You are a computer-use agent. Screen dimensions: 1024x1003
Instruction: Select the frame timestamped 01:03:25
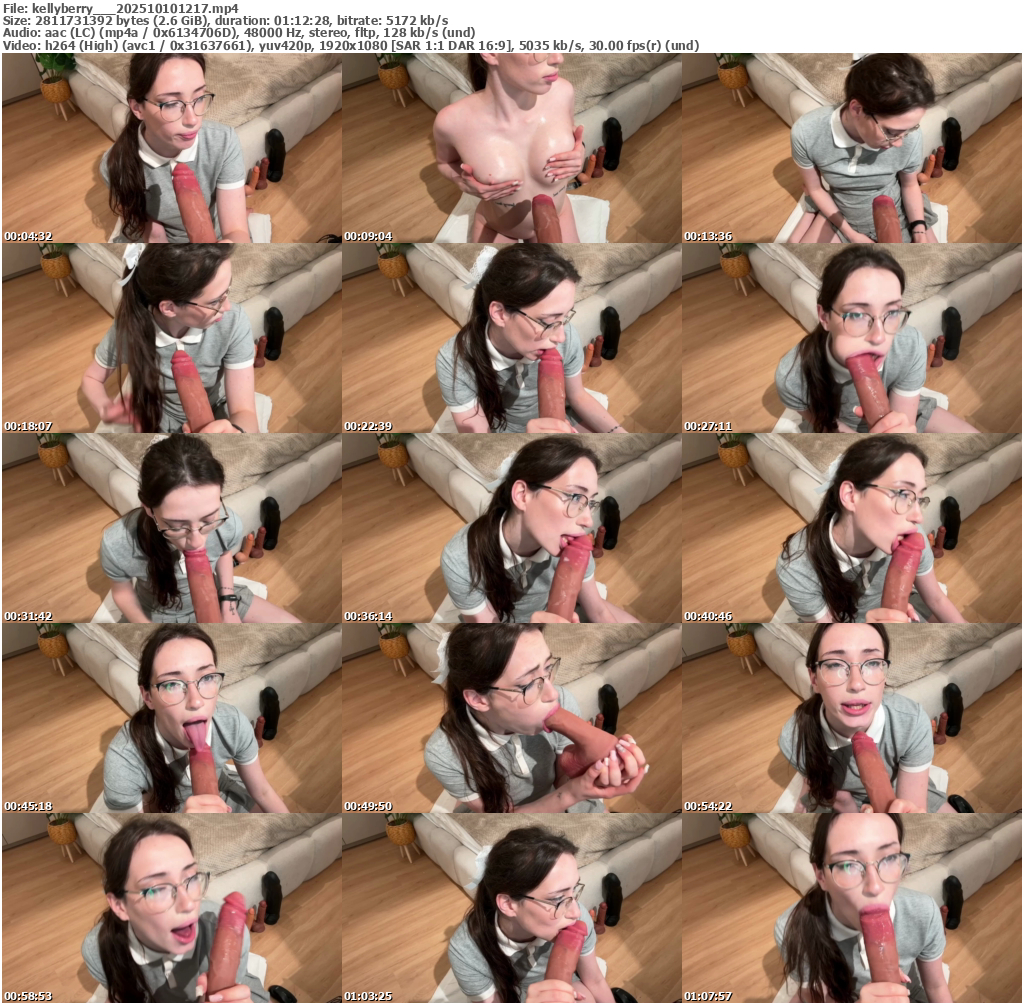click(511, 907)
